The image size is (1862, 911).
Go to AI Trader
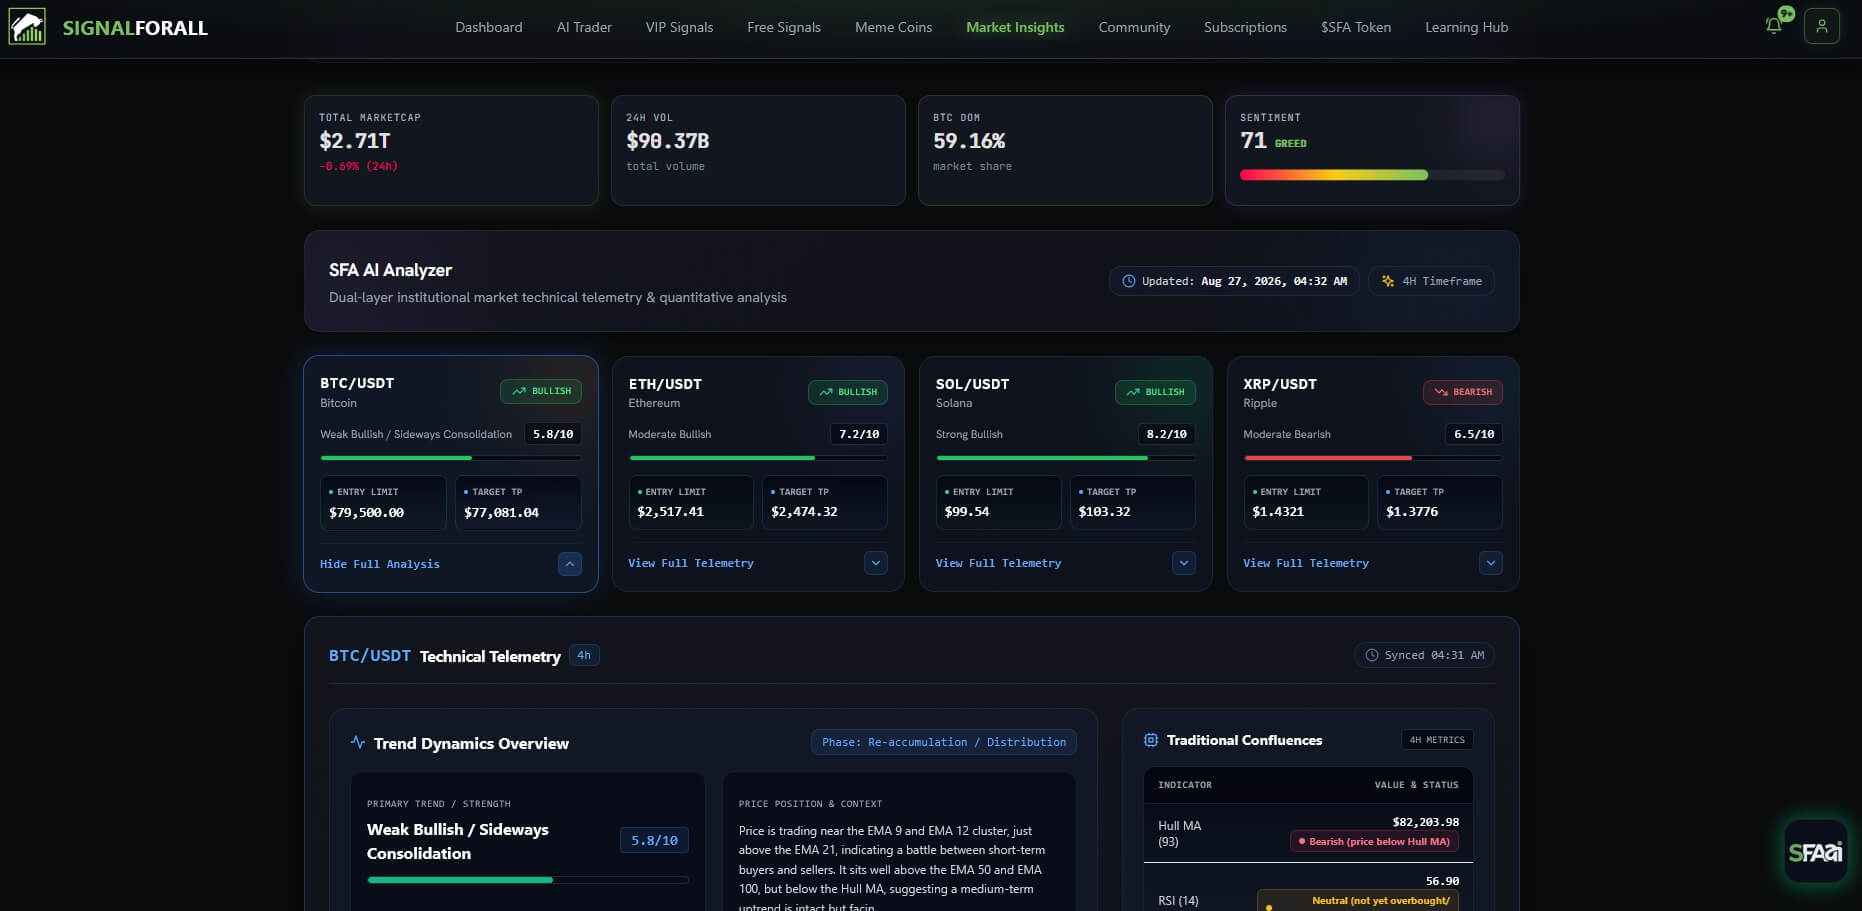pyautogui.click(x=584, y=27)
